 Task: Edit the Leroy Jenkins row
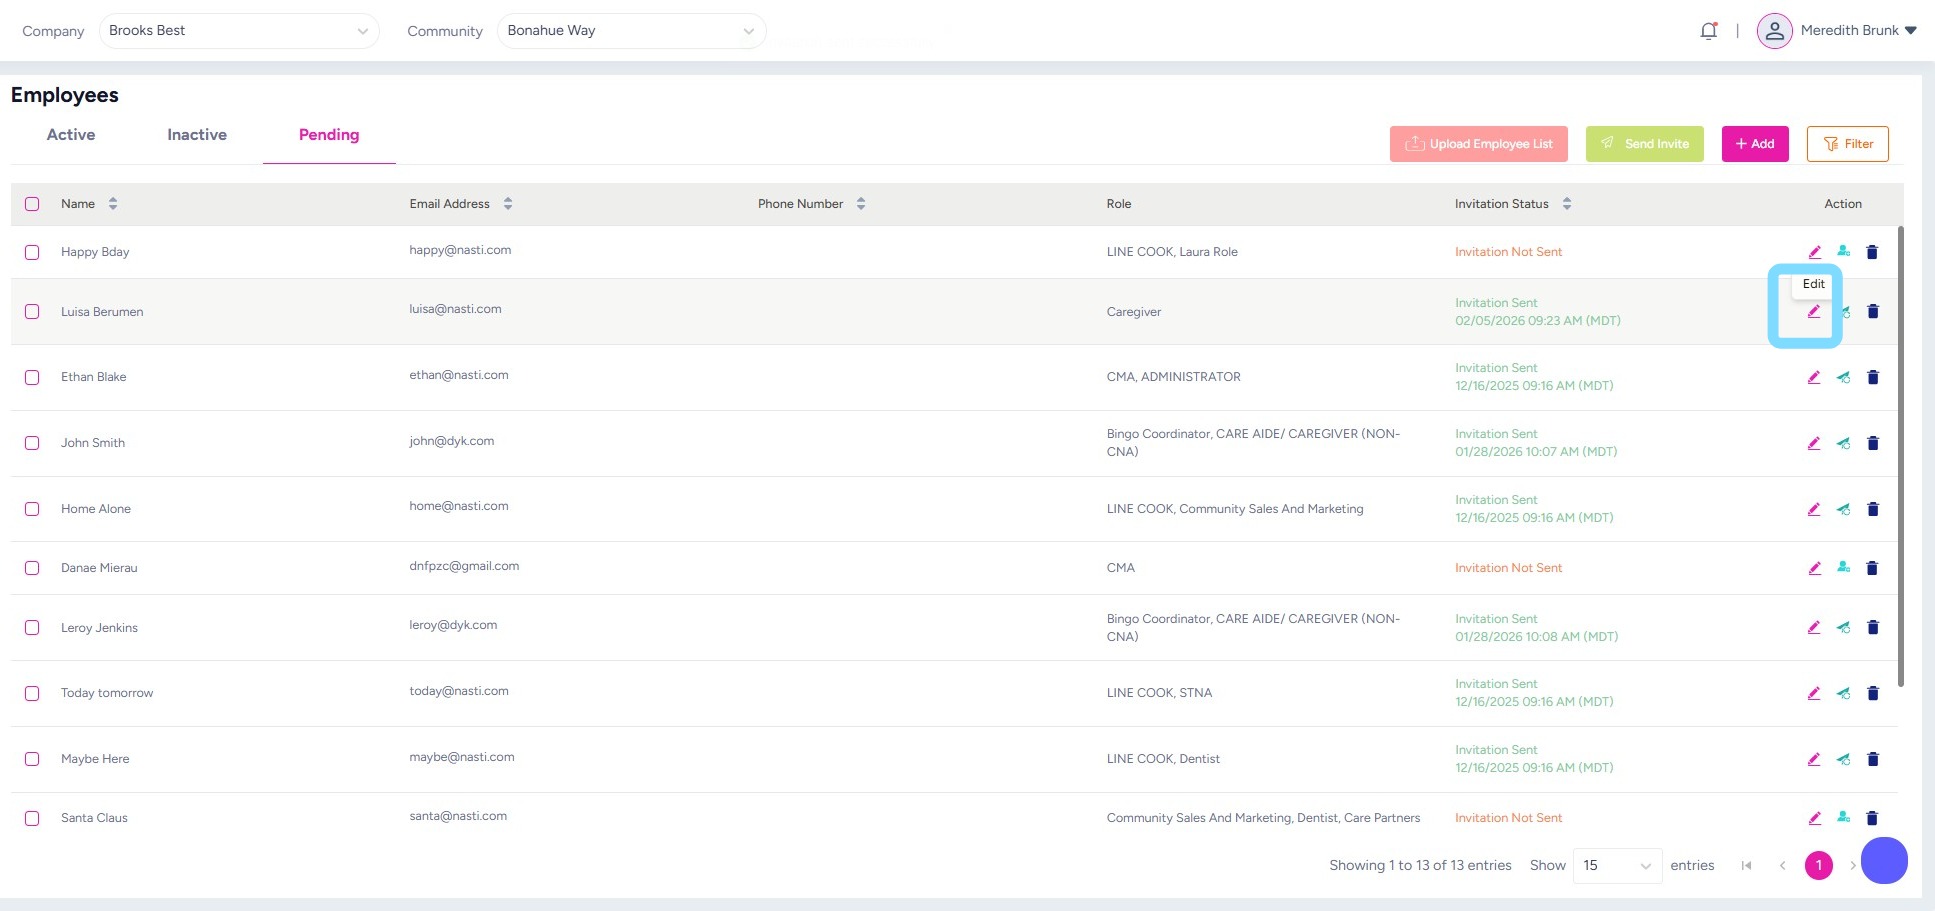(1813, 628)
